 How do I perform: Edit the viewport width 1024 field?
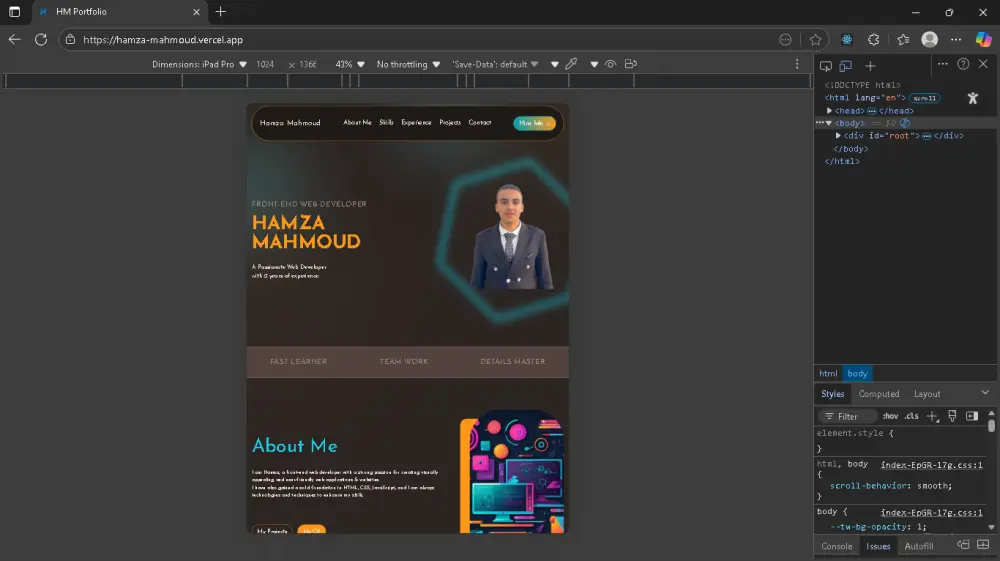(x=265, y=64)
